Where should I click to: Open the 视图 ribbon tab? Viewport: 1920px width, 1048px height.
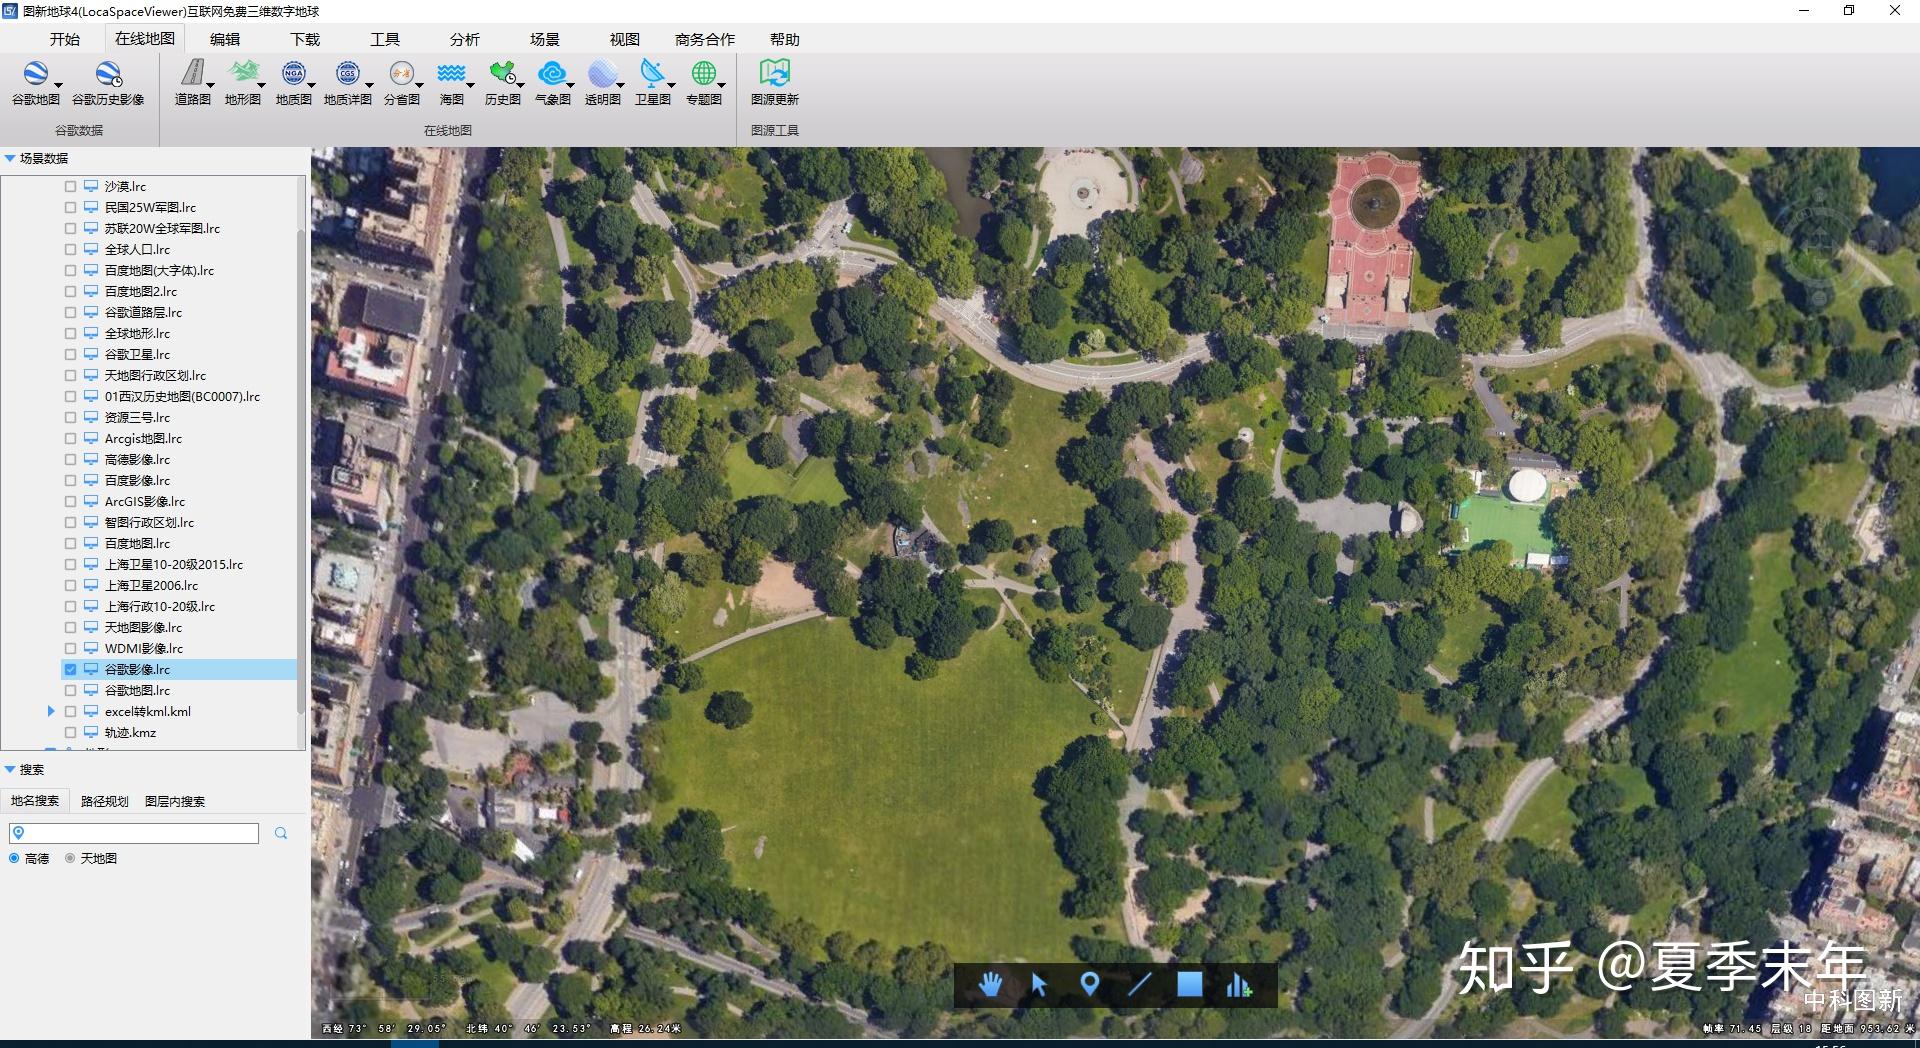tap(625, 39)
